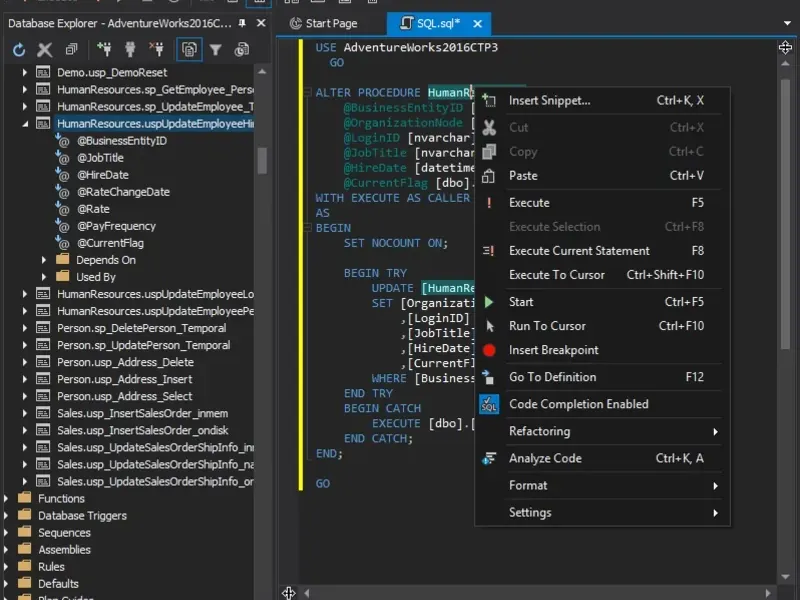The height and width of the screenshot is (600, 800).
Task: Click the Database Explorer vertical scrollbar thumb
Action: [x=262, y=160]
